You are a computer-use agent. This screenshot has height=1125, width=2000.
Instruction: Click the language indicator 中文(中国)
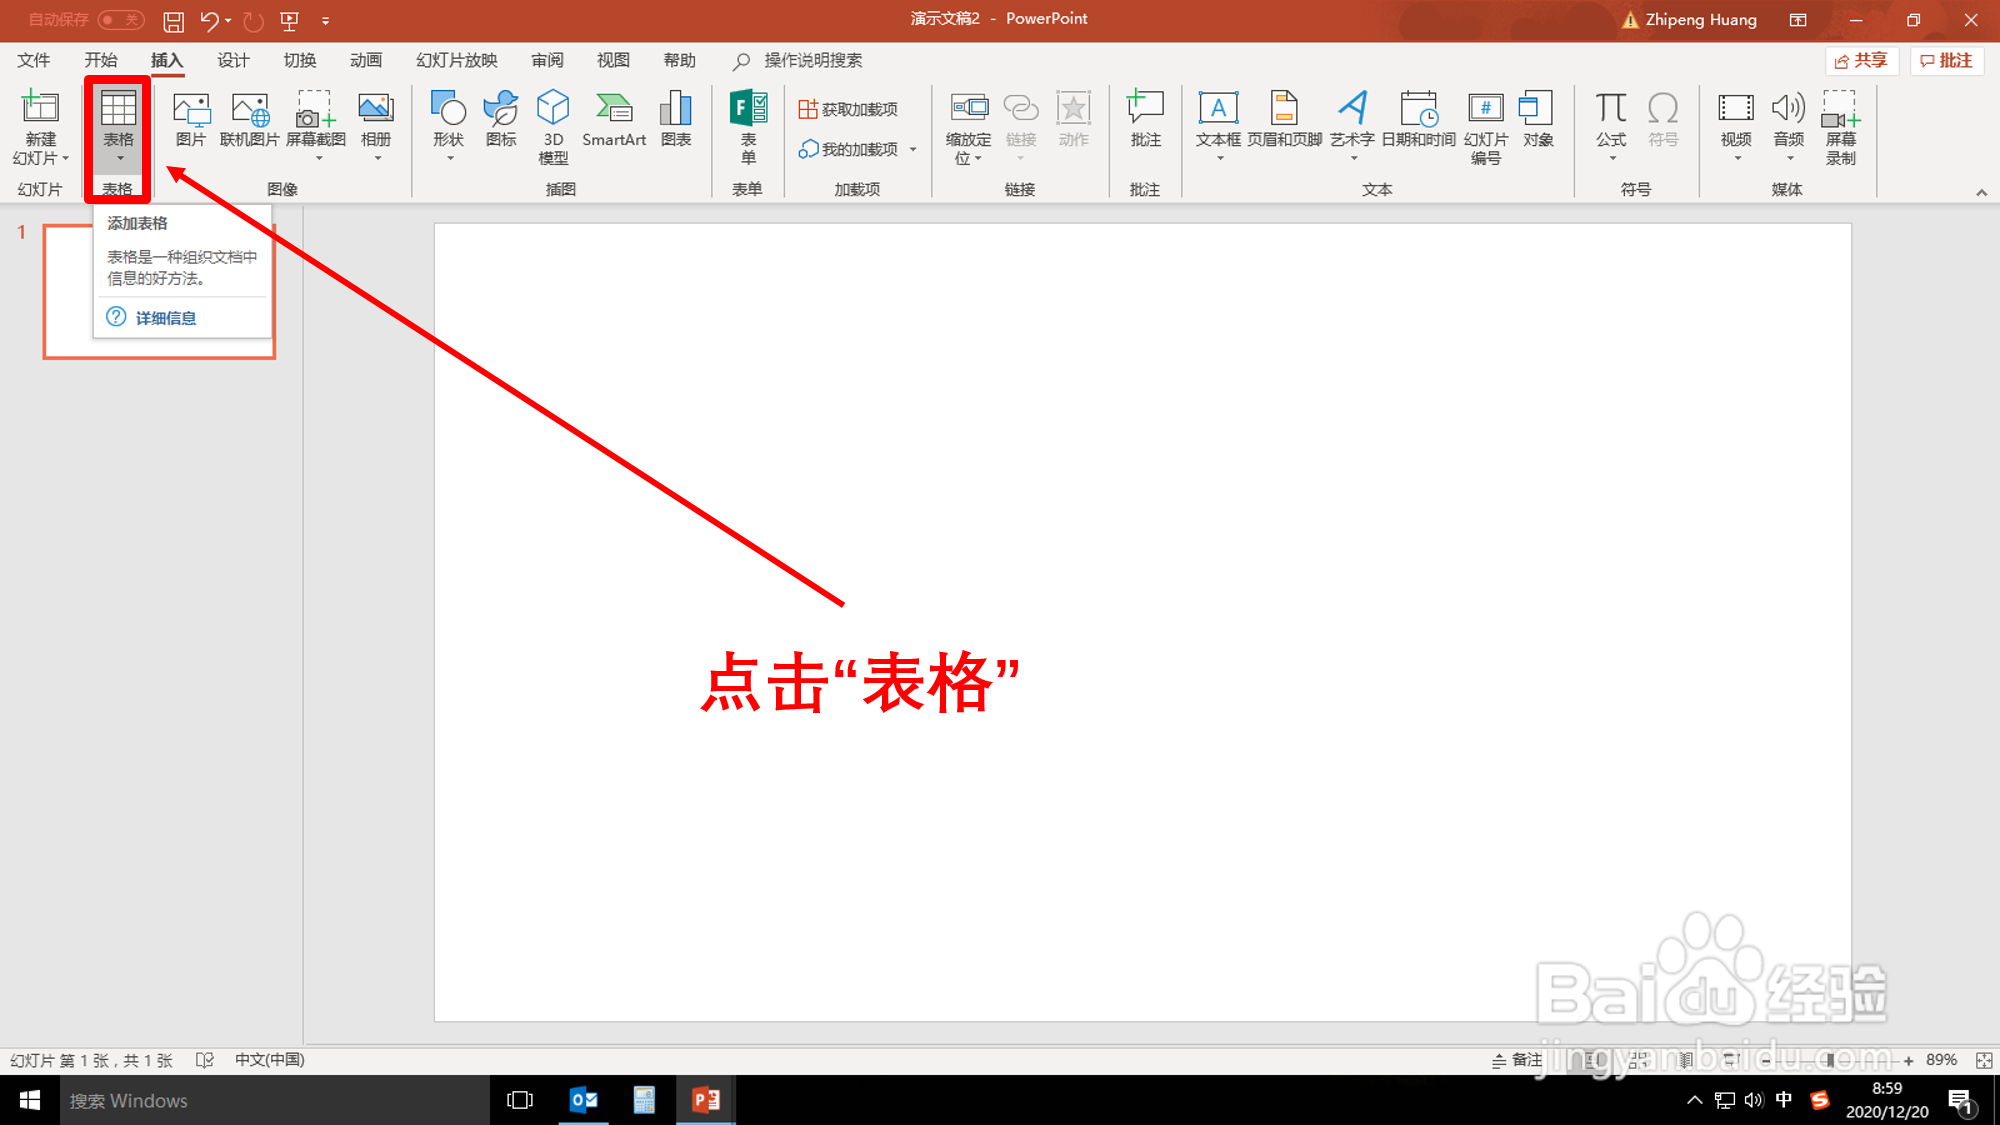coord(269,1060)
